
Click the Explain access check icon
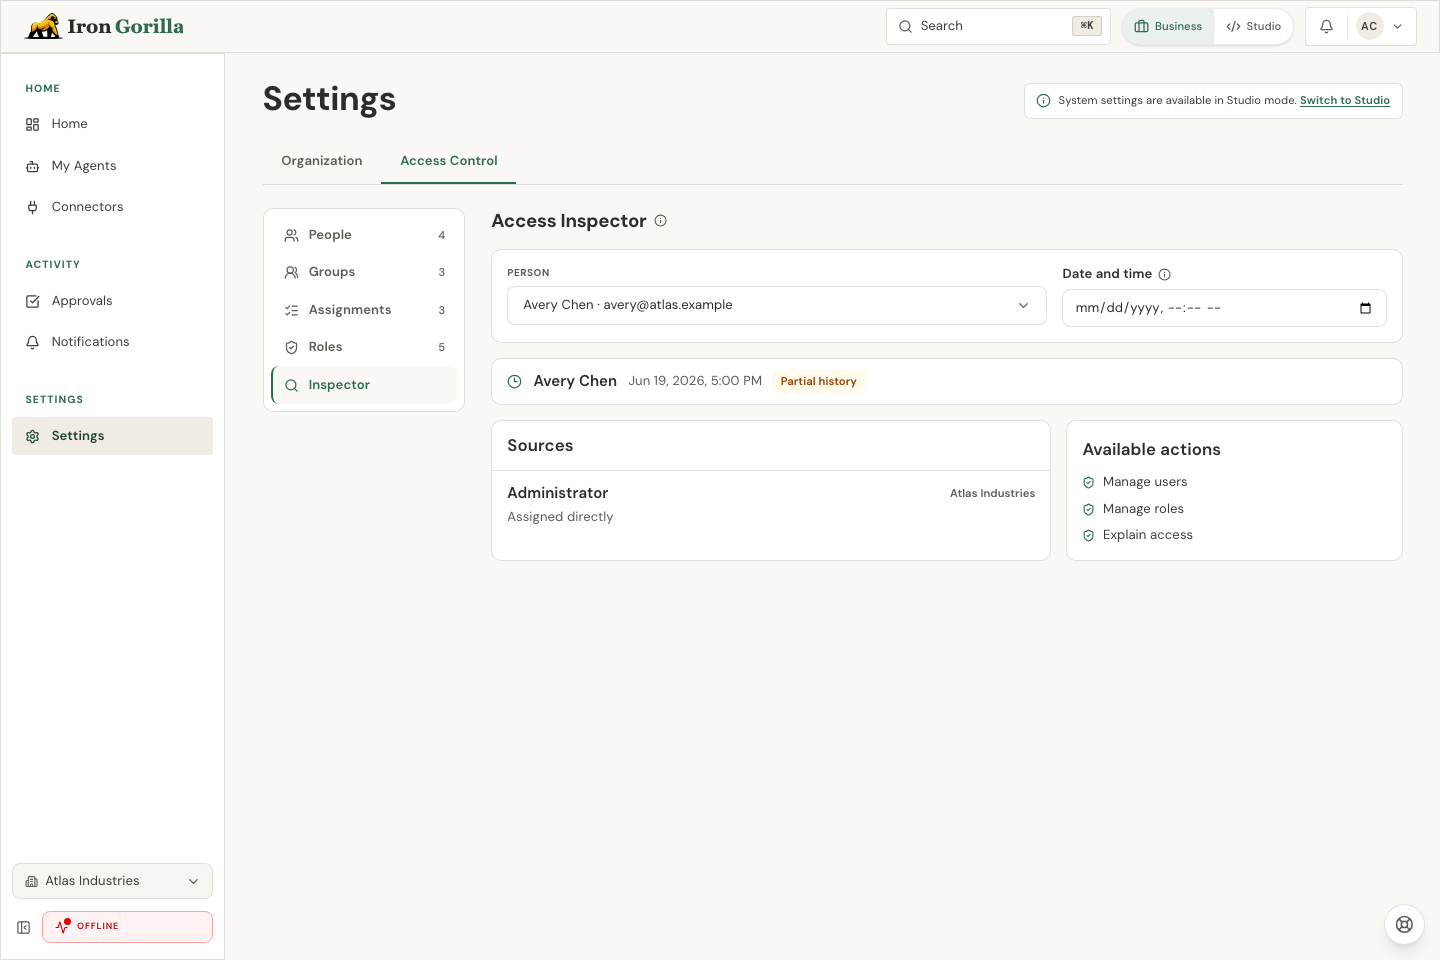[x=1089, y=535]
